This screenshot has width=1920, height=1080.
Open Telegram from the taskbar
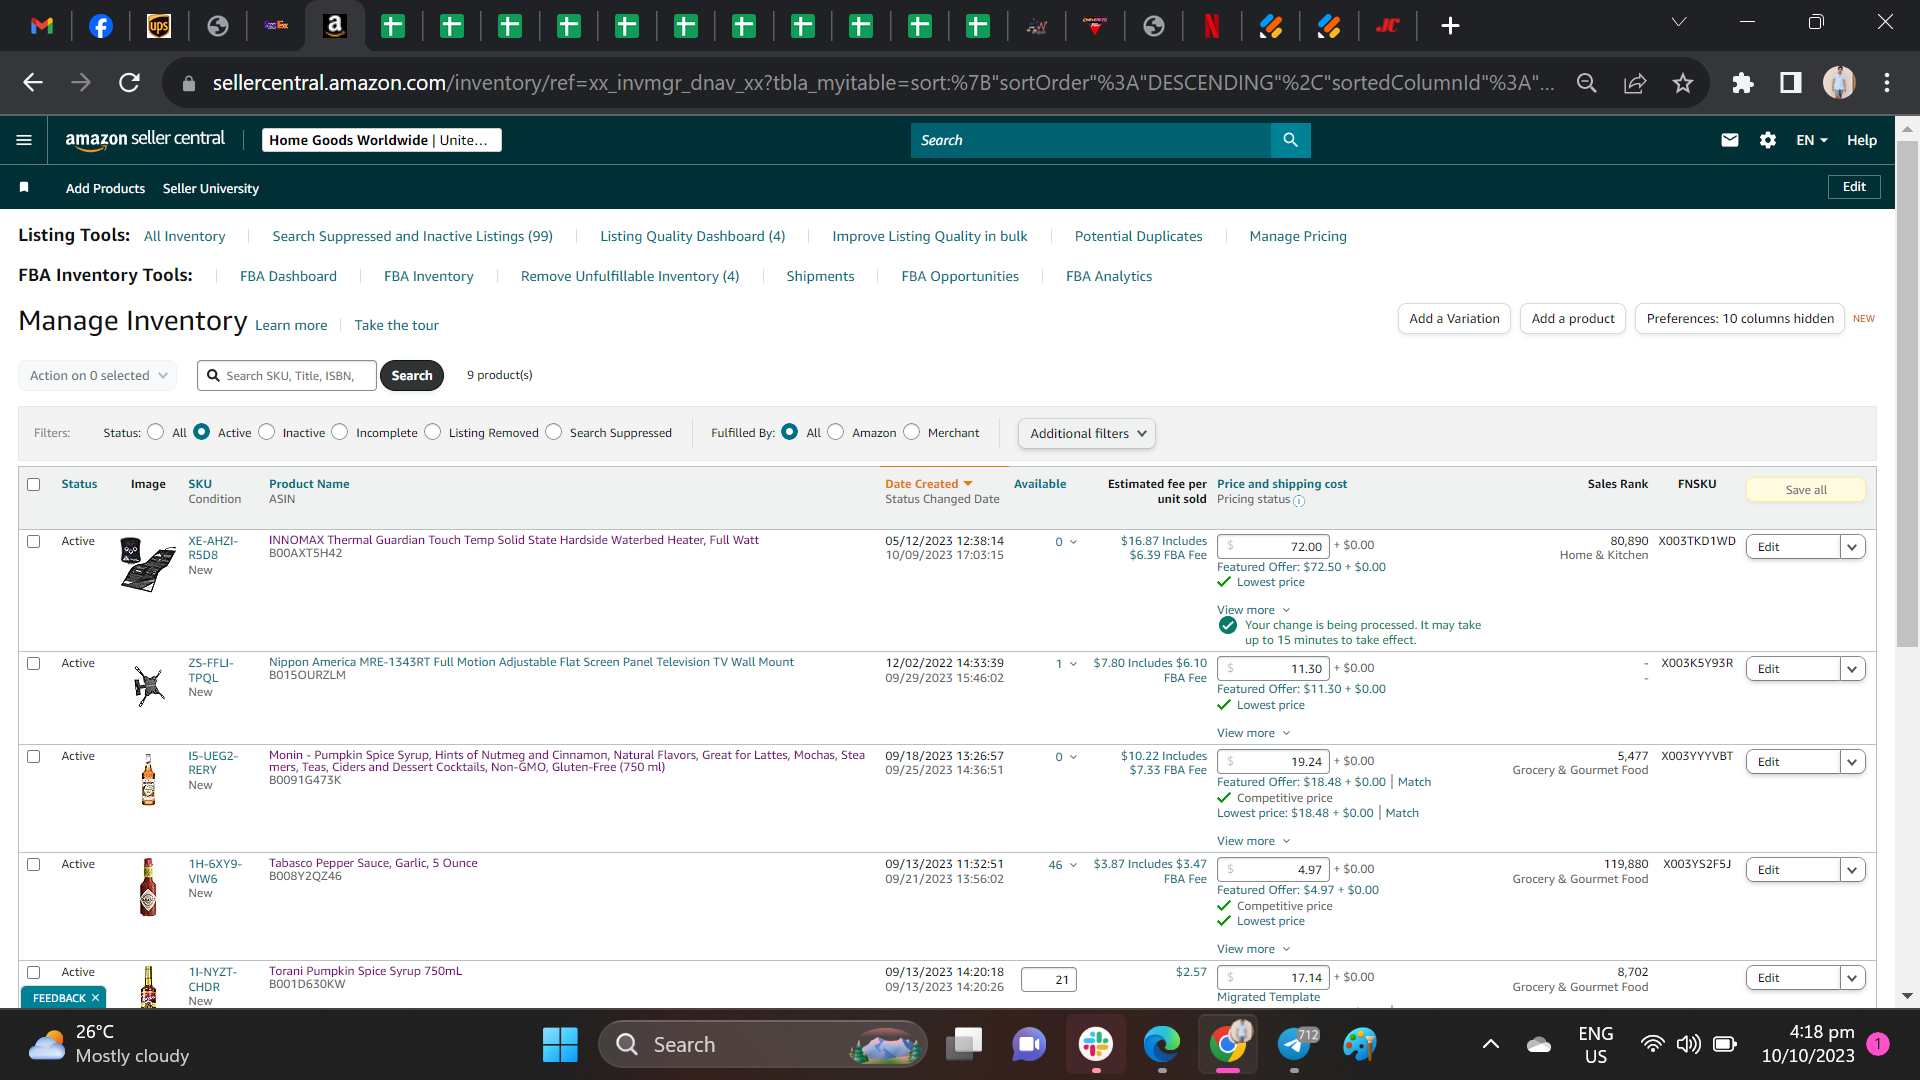pos(1295,1045)
